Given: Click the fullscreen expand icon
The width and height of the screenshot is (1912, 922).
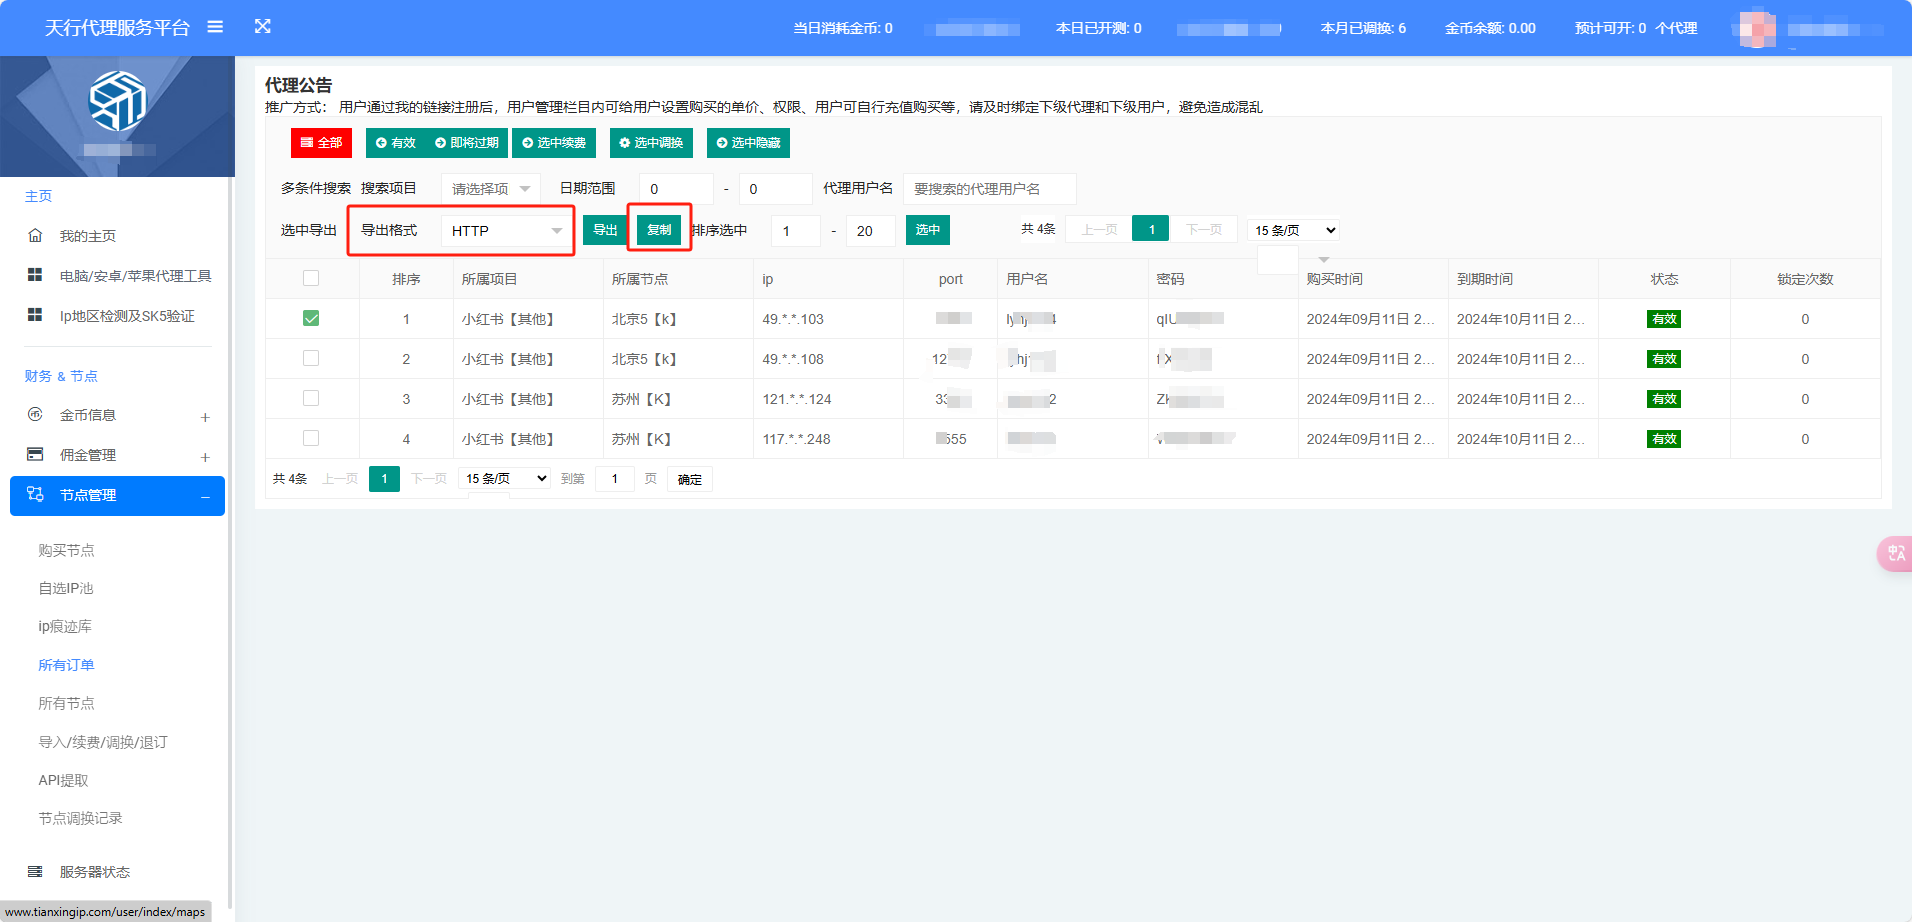Looking at the screenshot, I should 263,26.
